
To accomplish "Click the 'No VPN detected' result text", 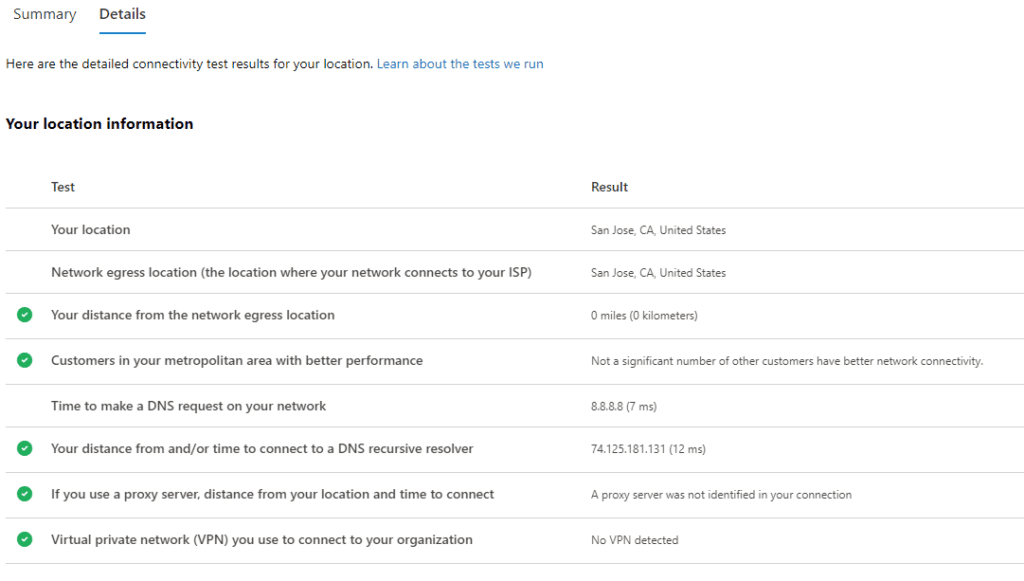I will (634, 540).
